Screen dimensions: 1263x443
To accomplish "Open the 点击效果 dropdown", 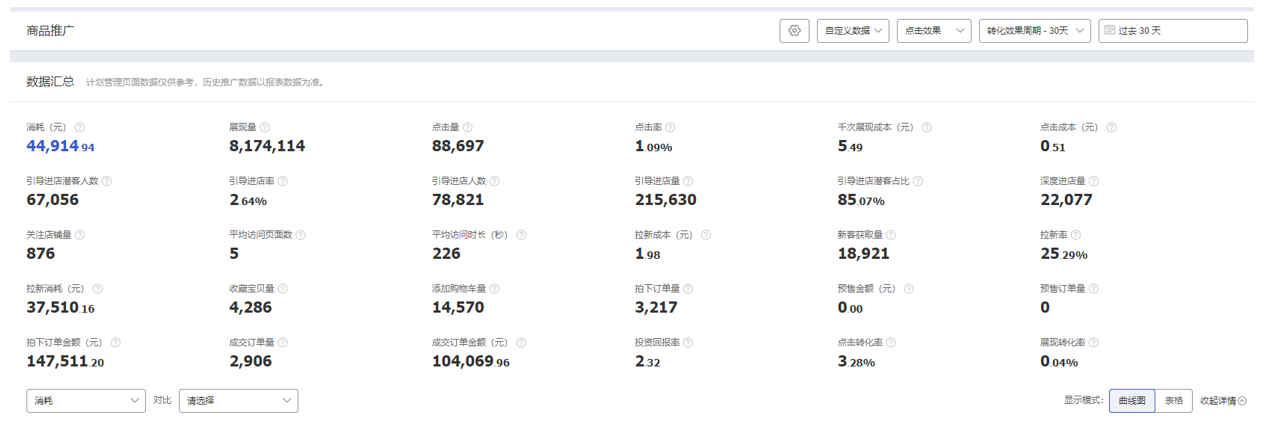I will tap(934, 31).
